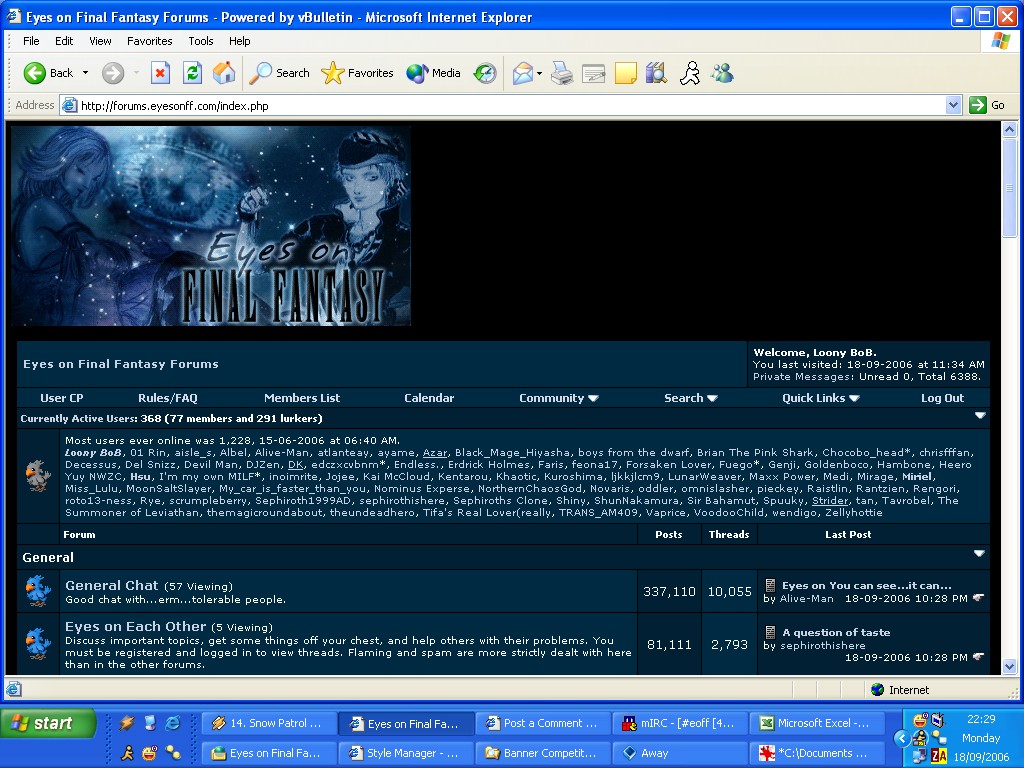Viewport: 1024px width, 768px height.
Task: Collapse the General forum category
Action: point(979,554)
